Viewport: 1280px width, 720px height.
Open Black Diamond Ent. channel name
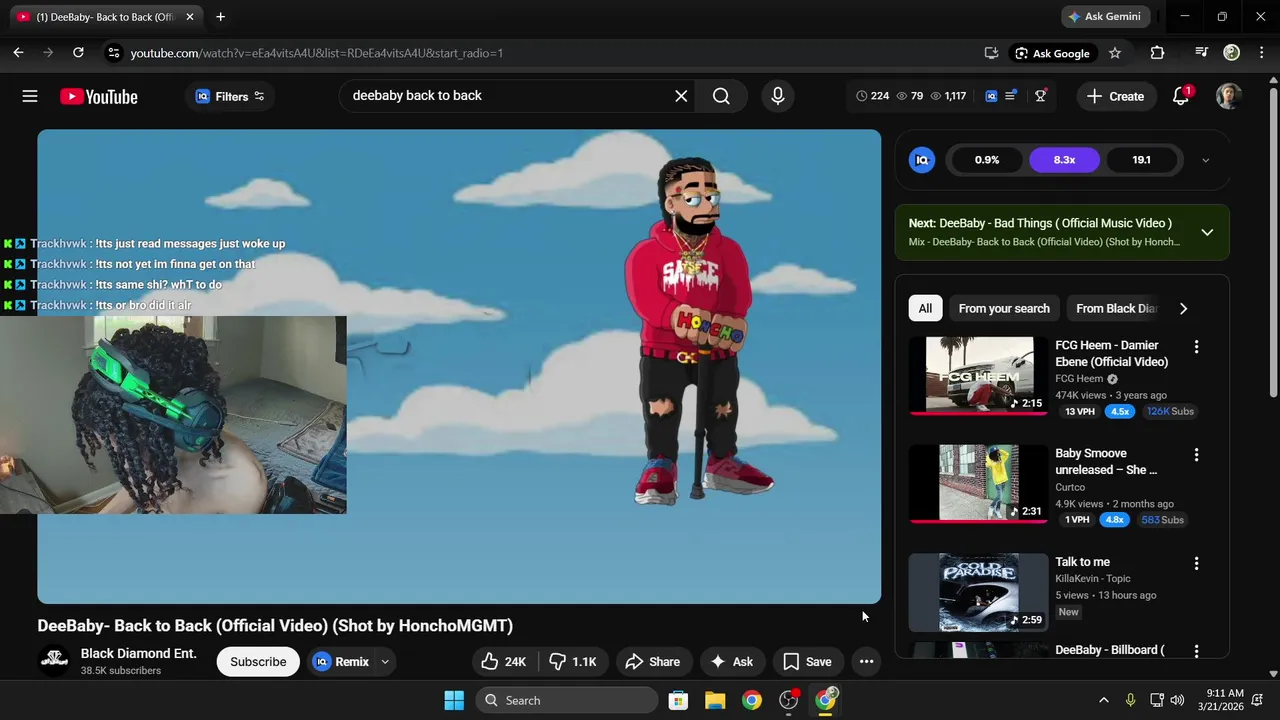click(x=138, y=653)
